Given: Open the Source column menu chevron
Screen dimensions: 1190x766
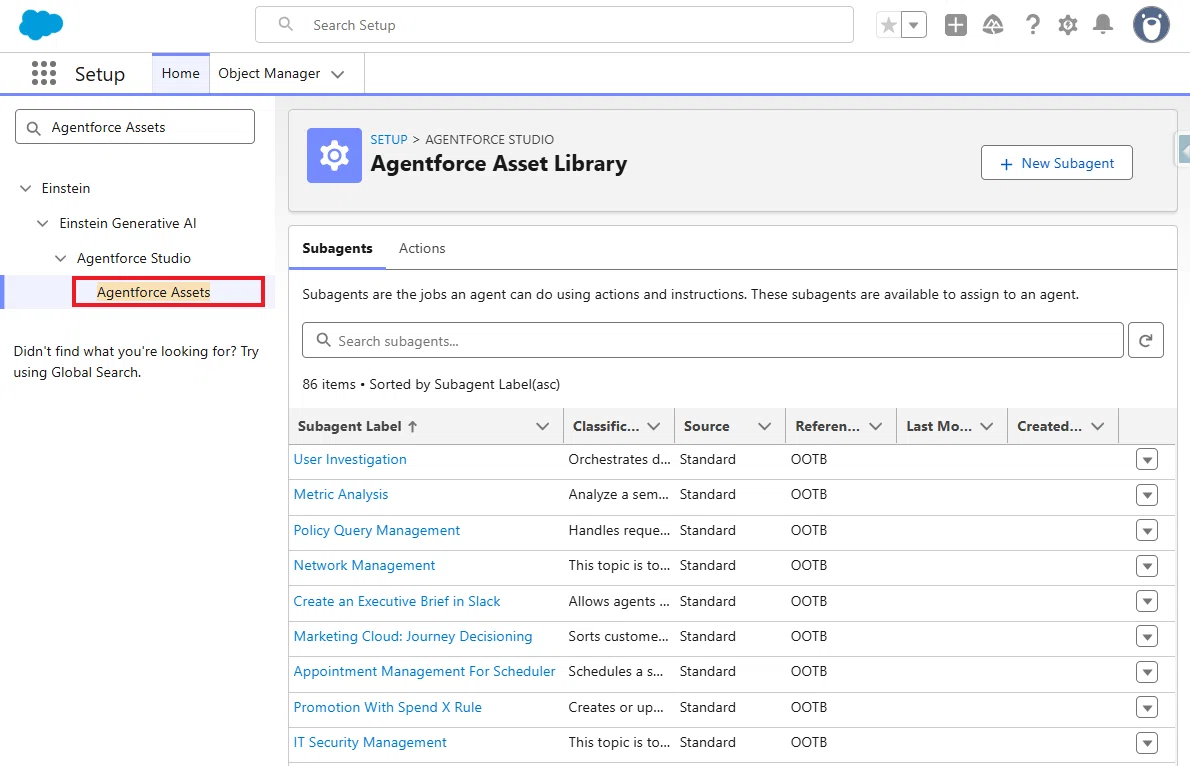Looking at the screenshot, I should pos(764,427).
